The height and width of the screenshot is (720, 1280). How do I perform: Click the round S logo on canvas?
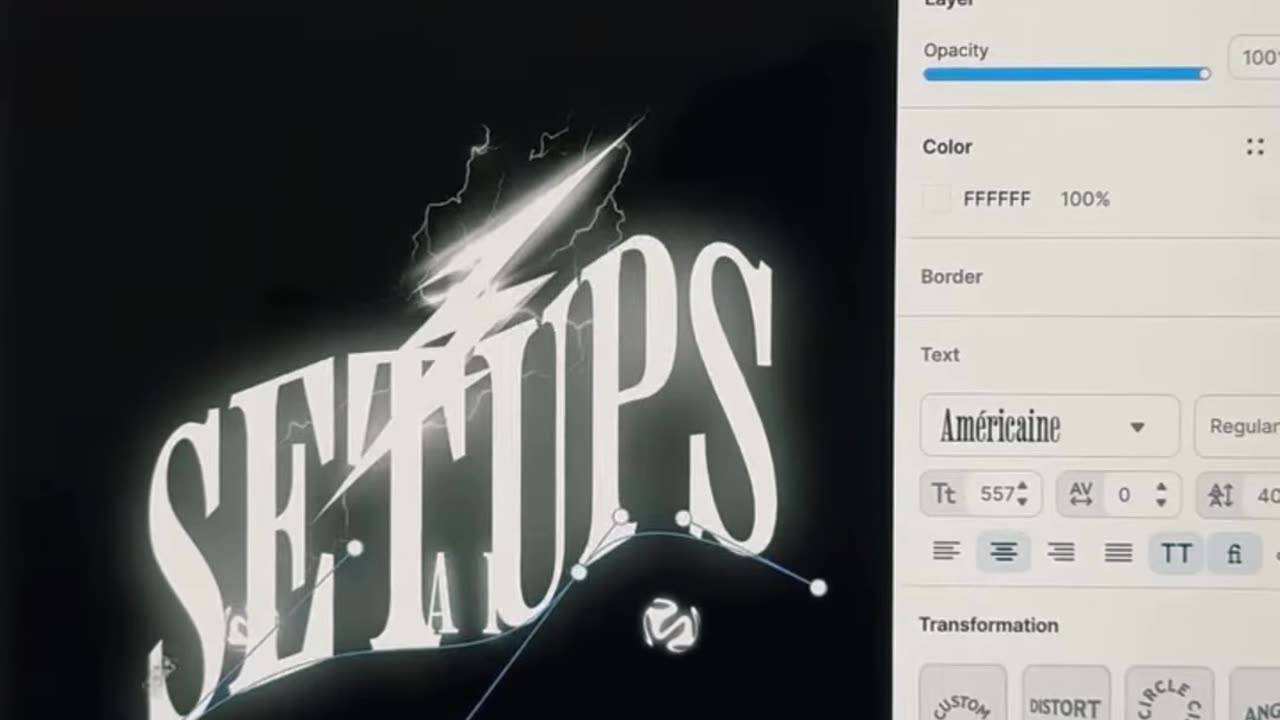pos(670,625)
